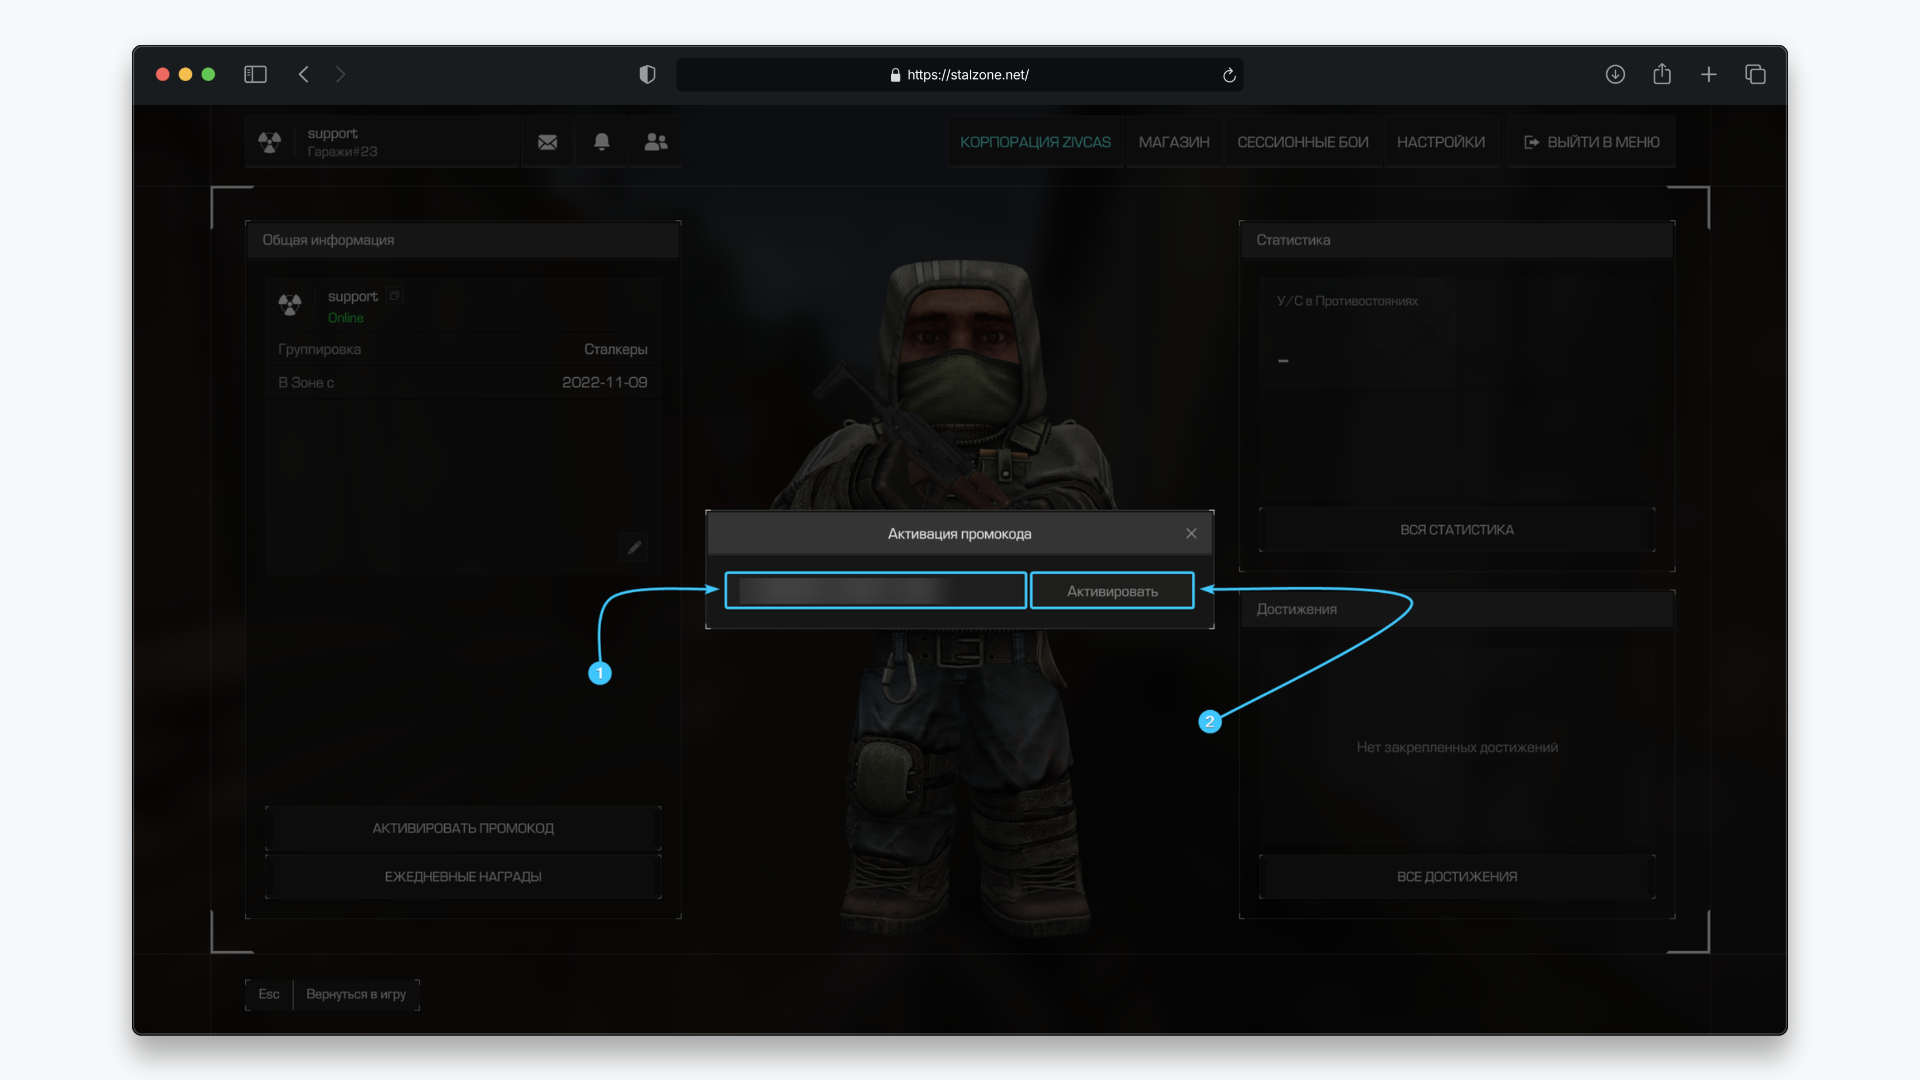Switch to СЕССИОННЫЕ БОИ tab
Screen dimensions: 1920x1080
[x=1303, y=142]
